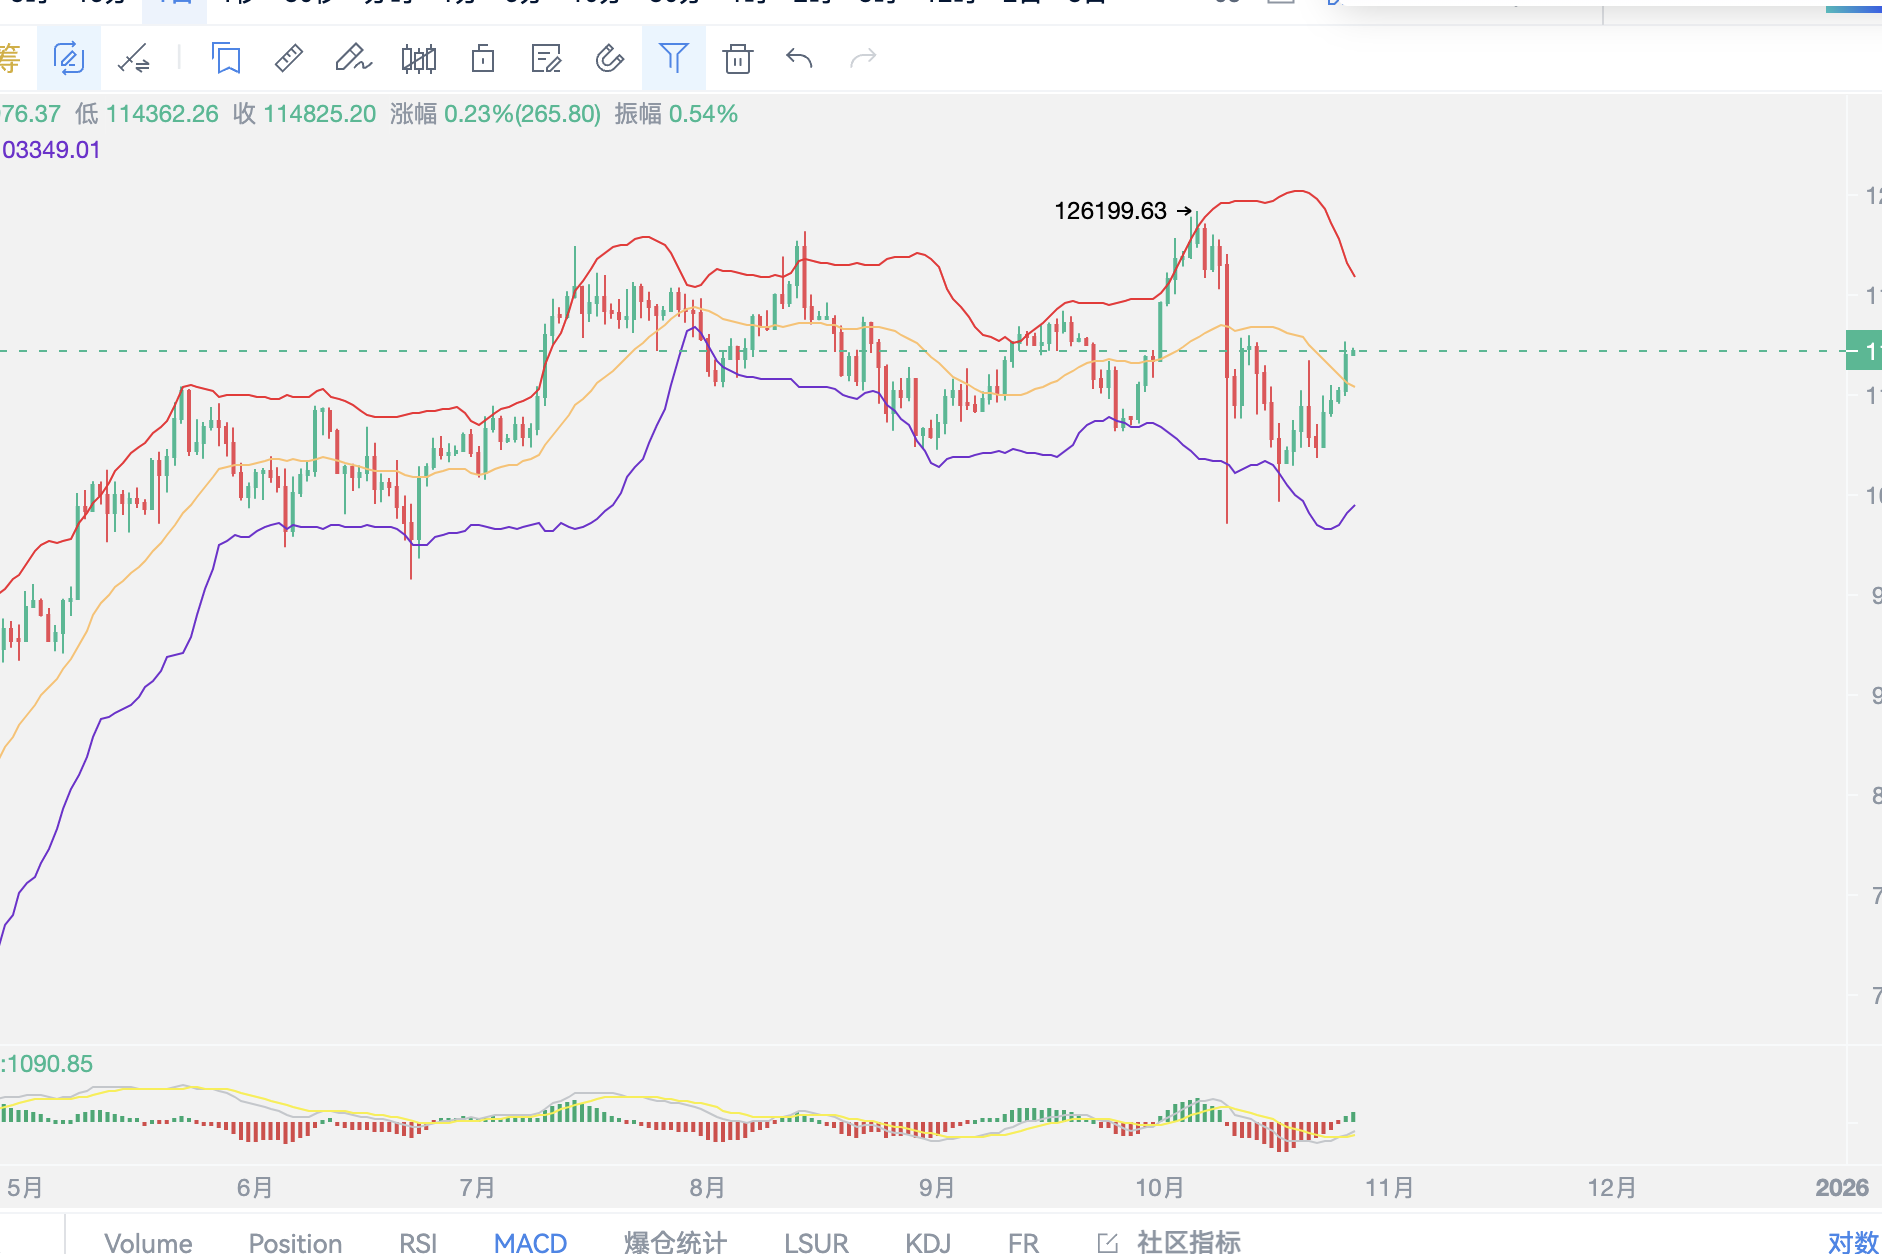Click the 126199.63 high price marker
The height and width of the screenshot is (1254, 1882).
pyautogui.click(x=1110, y=211)
